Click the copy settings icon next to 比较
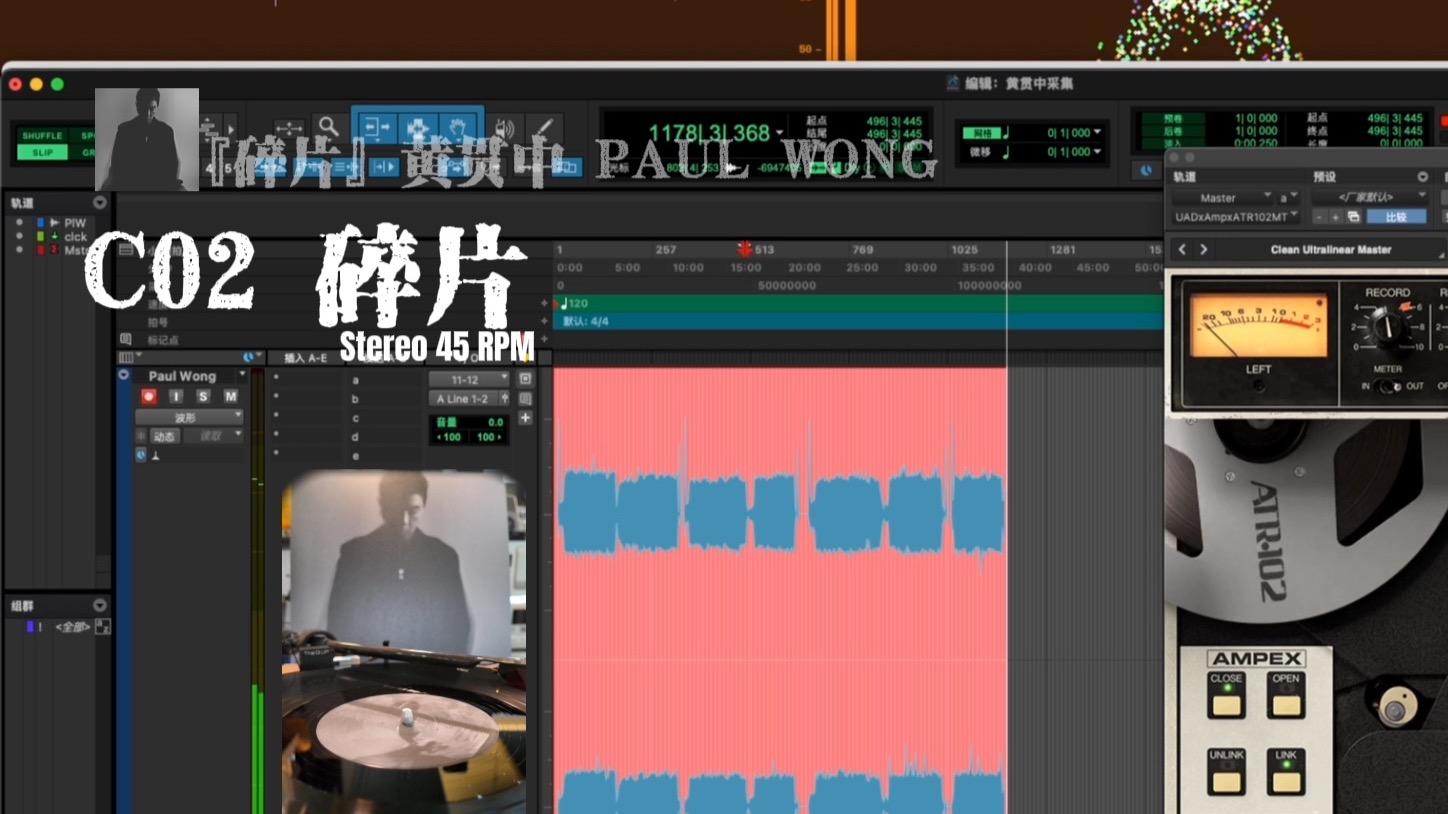This screenshot has height=814, width=1448. tap(1354, 217)
